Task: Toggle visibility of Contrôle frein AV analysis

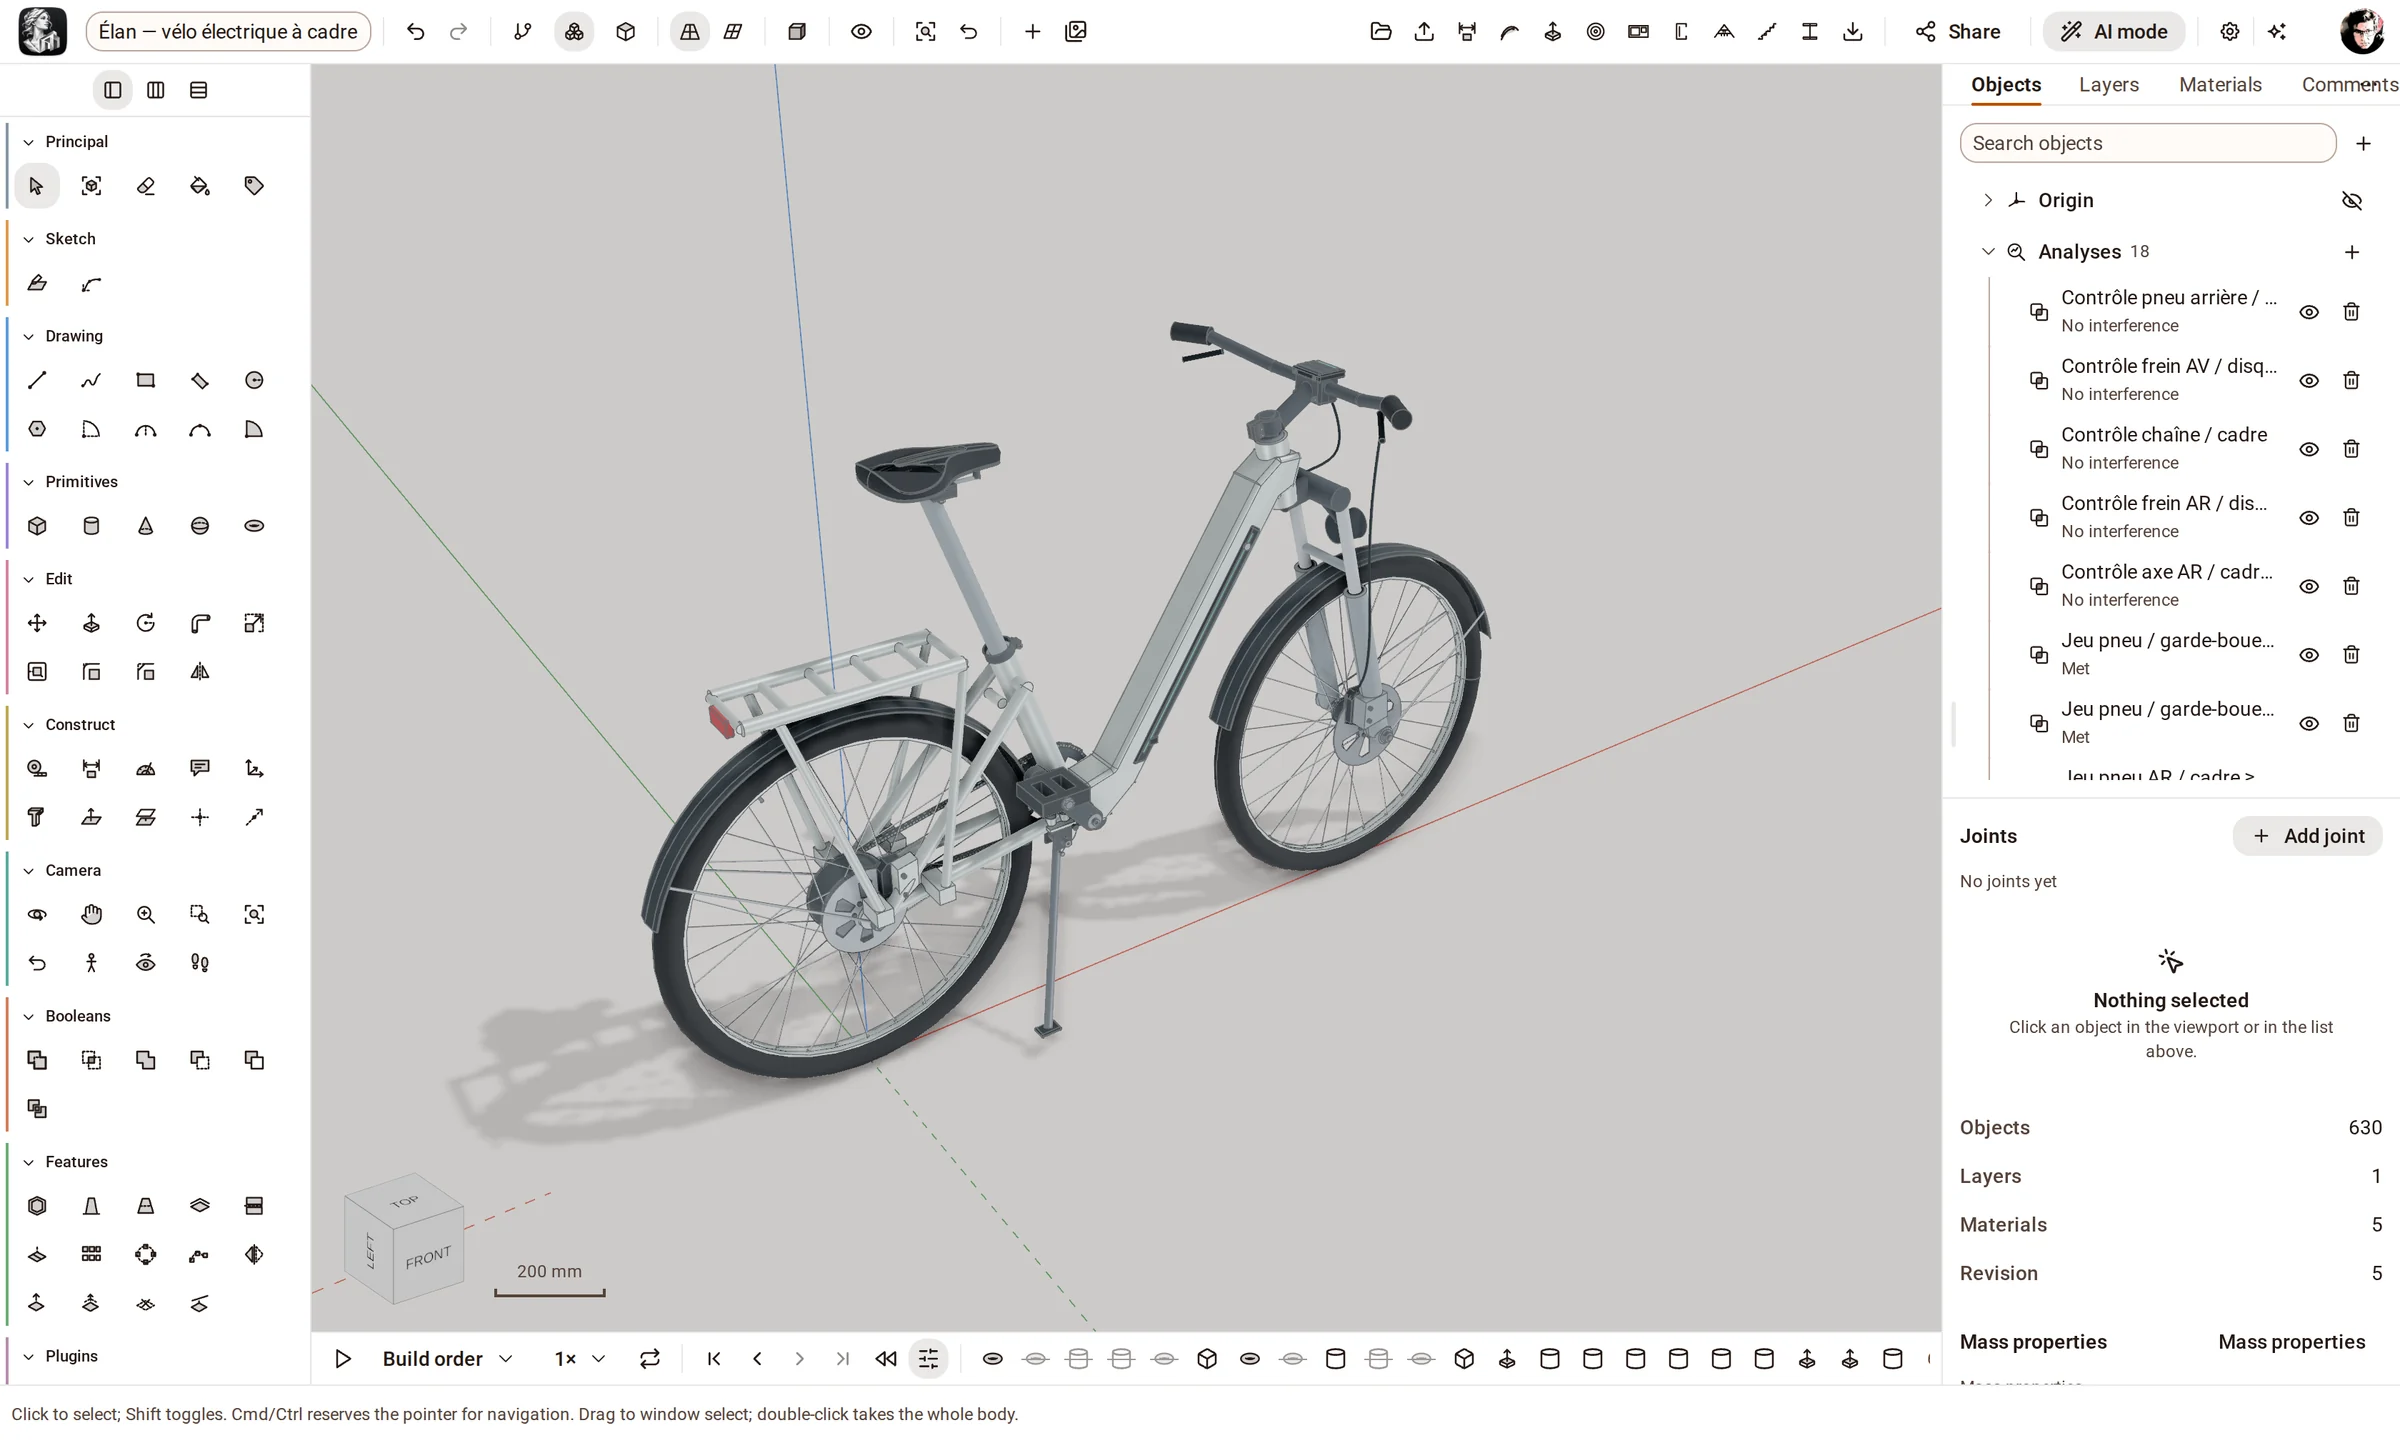Action: [x=2309, y=381]
